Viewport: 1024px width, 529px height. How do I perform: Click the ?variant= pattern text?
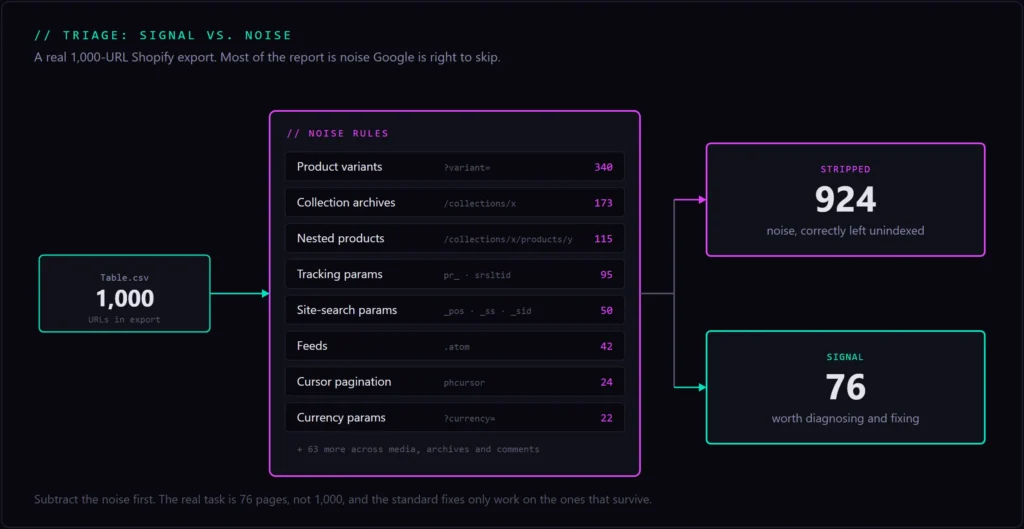[x=467, y=168]
